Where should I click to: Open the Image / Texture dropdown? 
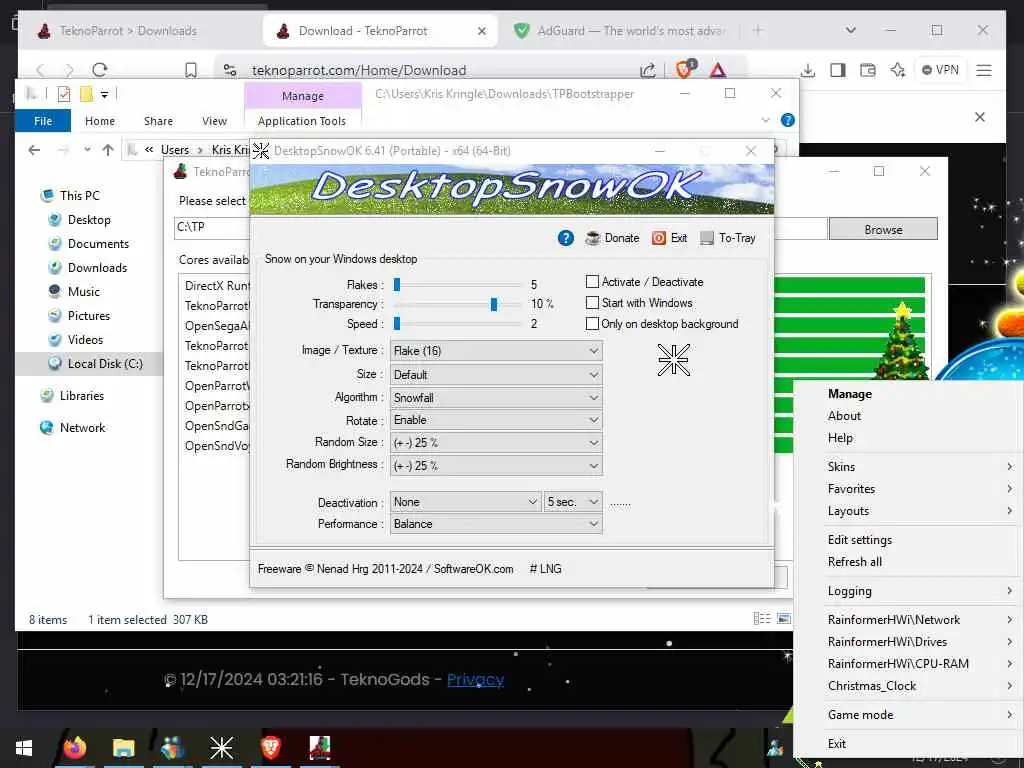496,351
